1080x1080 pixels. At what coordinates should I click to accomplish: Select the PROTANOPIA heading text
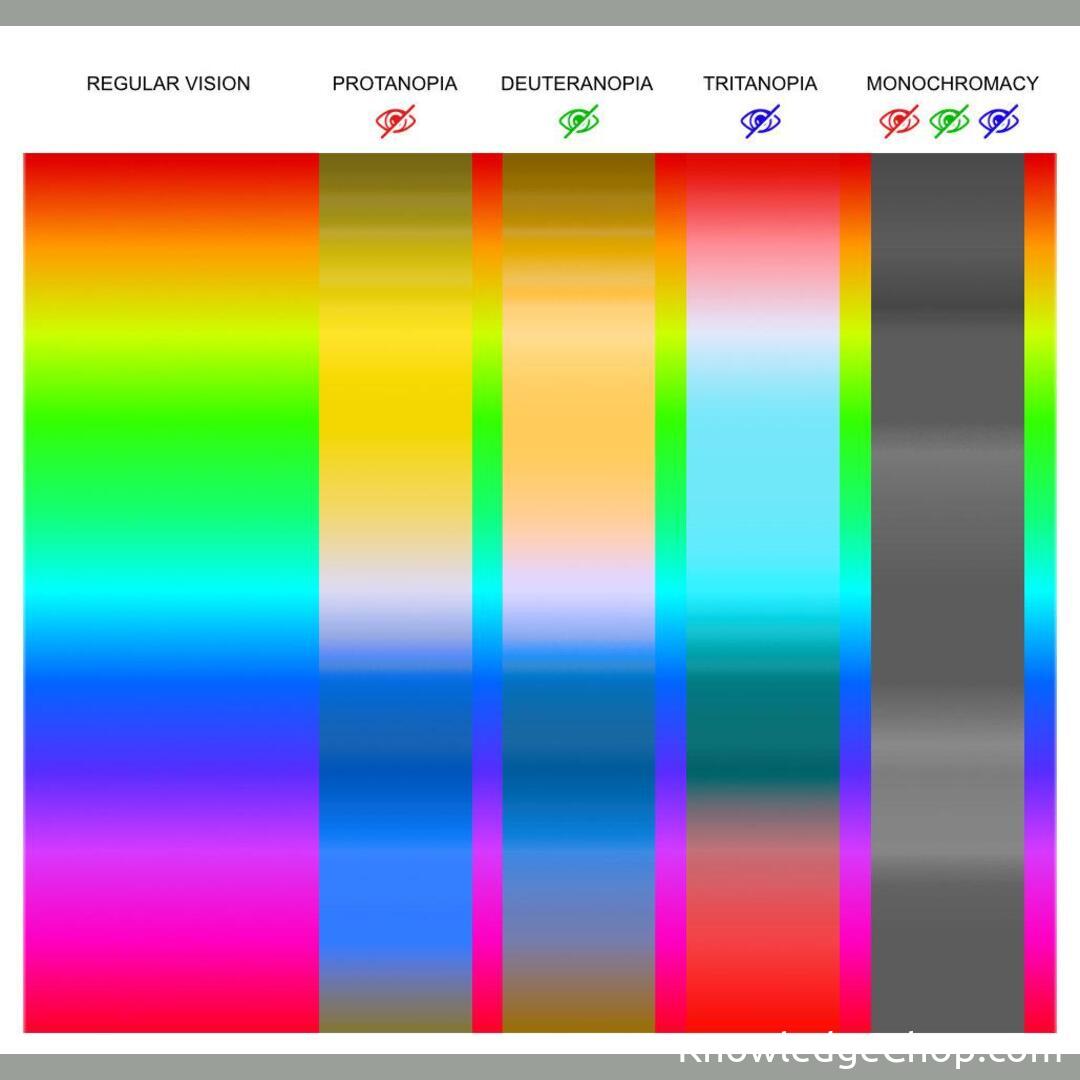tap(395, 84)
